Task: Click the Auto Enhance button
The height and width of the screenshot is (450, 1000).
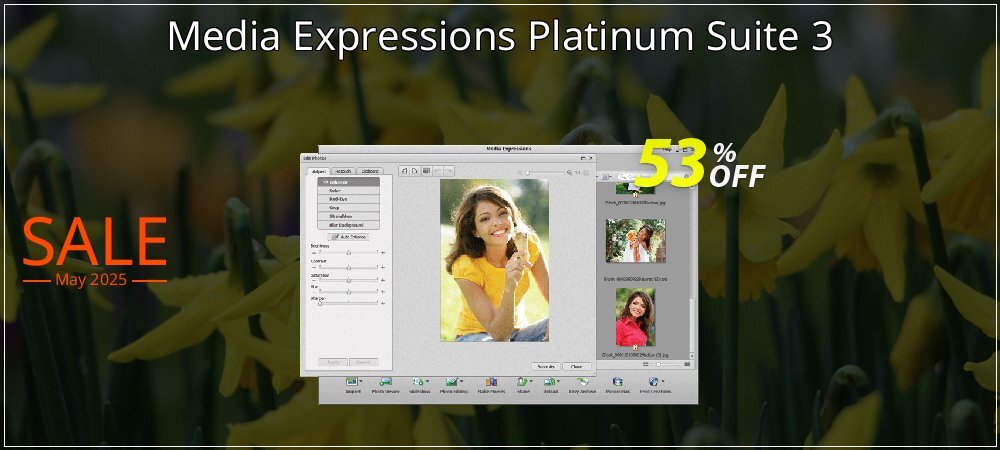Action: pos(348,236)
